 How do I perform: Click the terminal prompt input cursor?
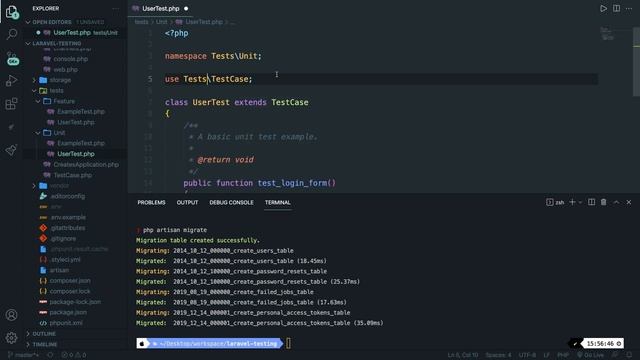point(288,343)
